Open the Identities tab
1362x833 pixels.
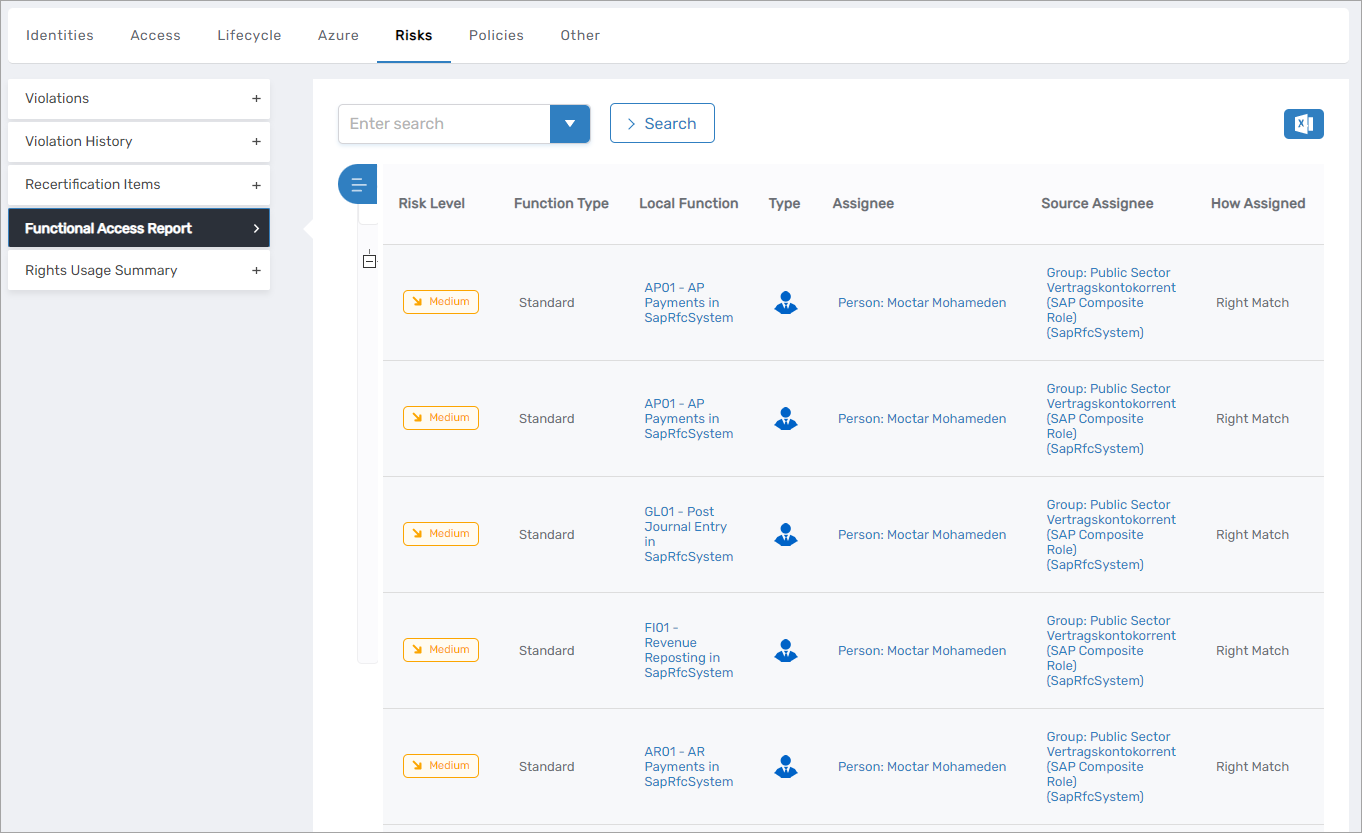coord(60,35)
